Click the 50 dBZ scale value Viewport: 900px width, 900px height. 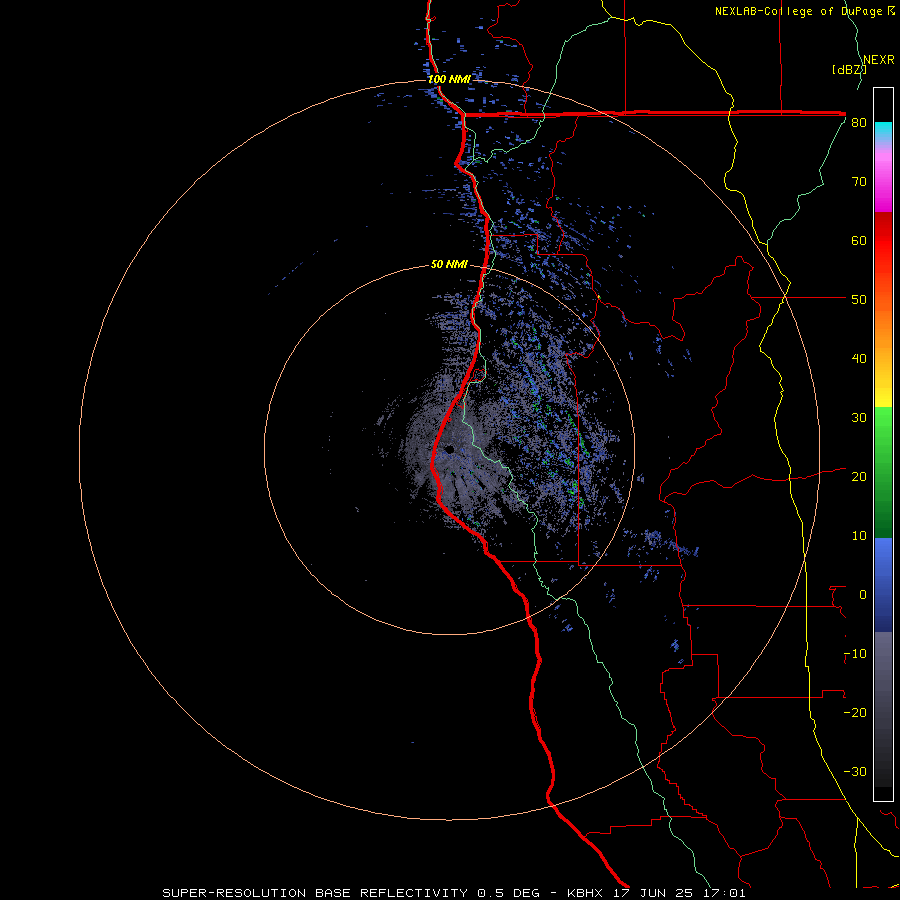coord(859,300)
